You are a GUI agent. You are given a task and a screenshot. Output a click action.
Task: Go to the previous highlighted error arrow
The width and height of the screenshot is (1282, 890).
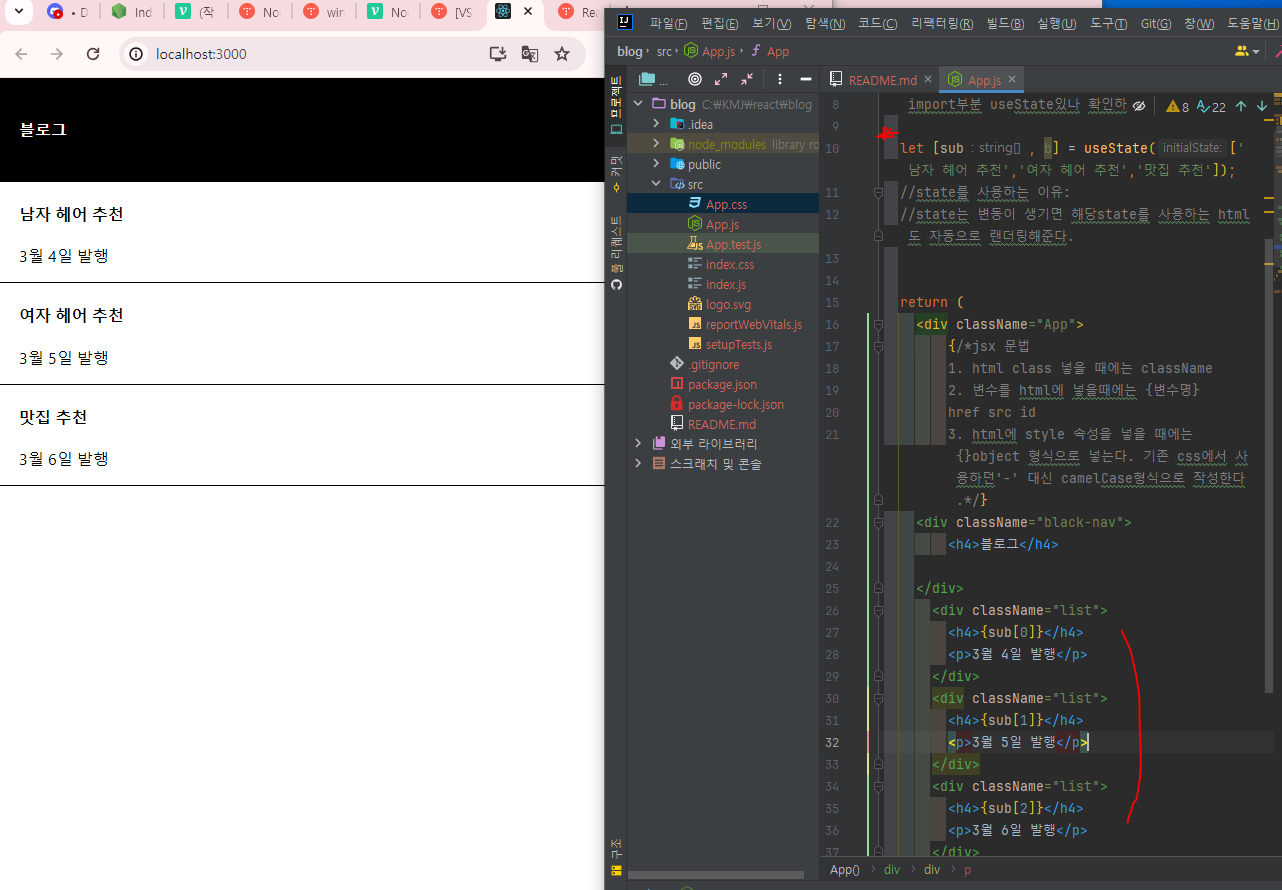point(1241,106)
